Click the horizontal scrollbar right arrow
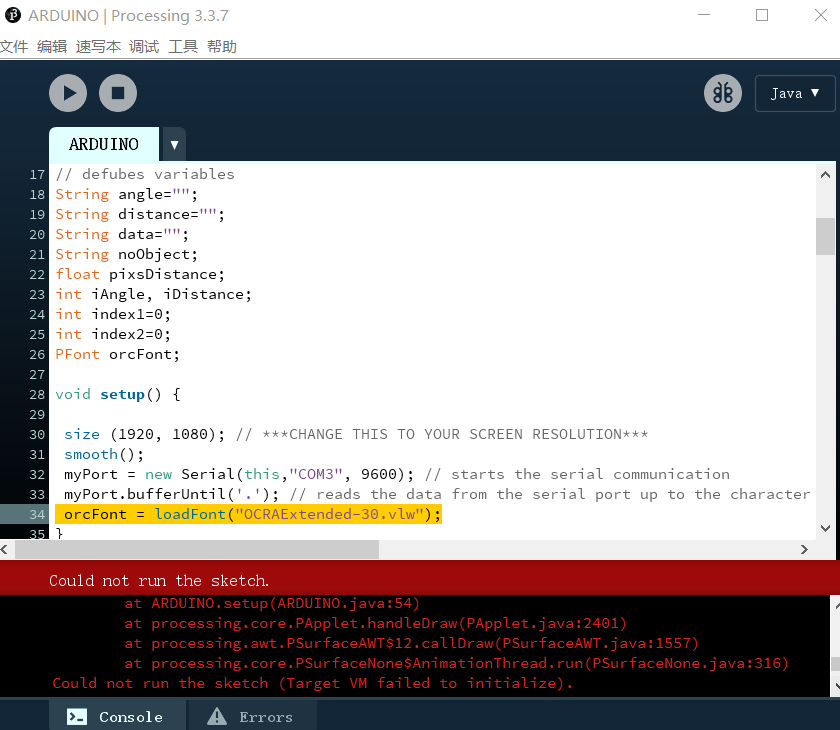 click(x=804, y=550)
